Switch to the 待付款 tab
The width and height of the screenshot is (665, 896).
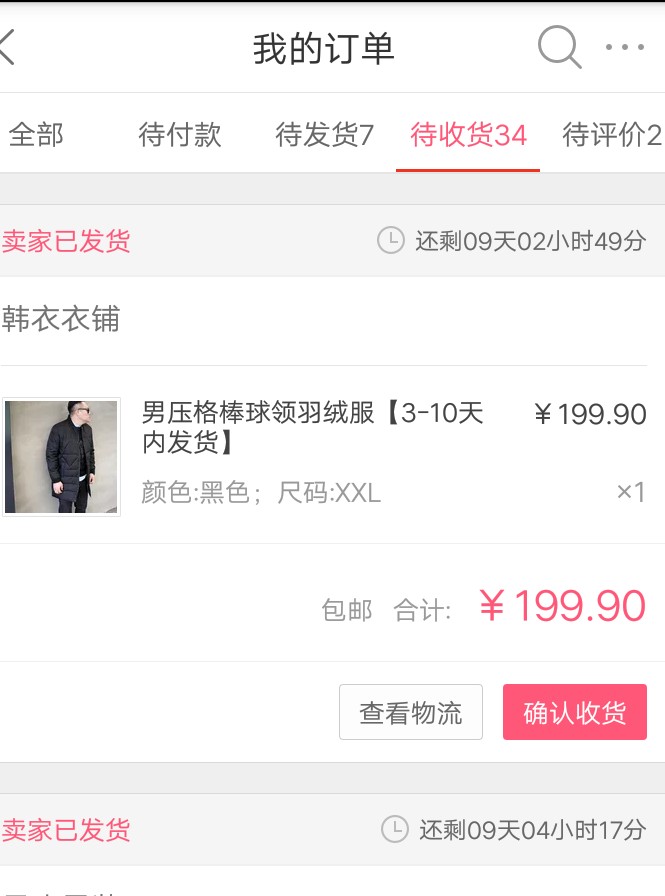coord(180,135)
